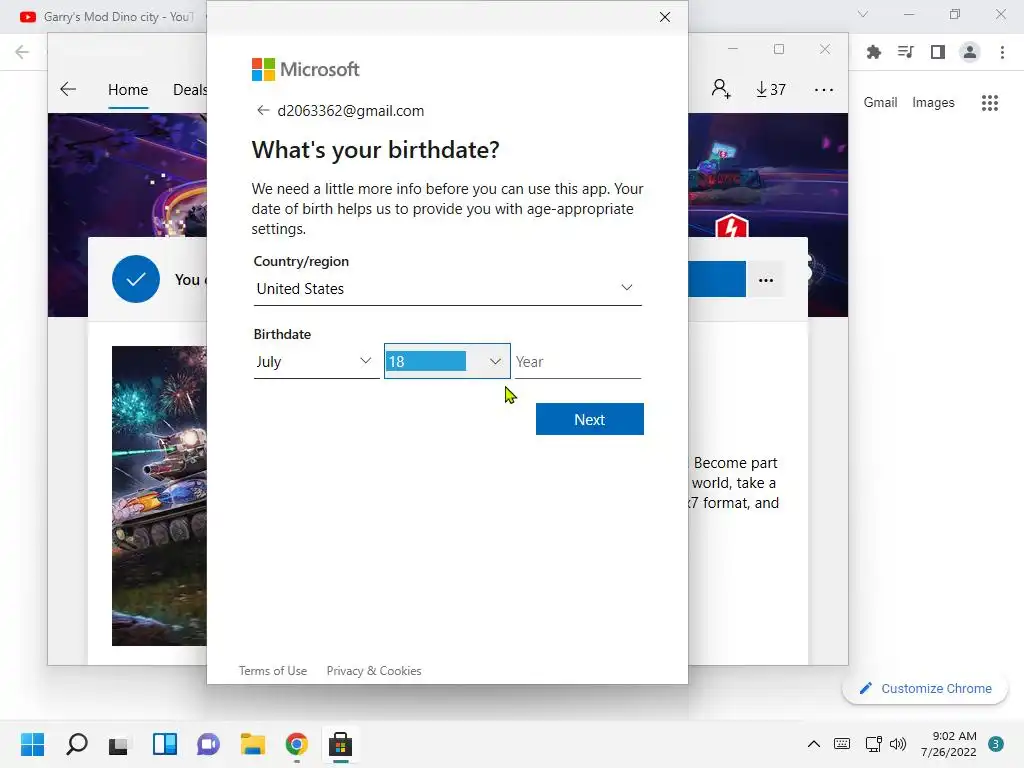
Task: Switch to Chrome from the taskbar
Action: pos(296,744)
